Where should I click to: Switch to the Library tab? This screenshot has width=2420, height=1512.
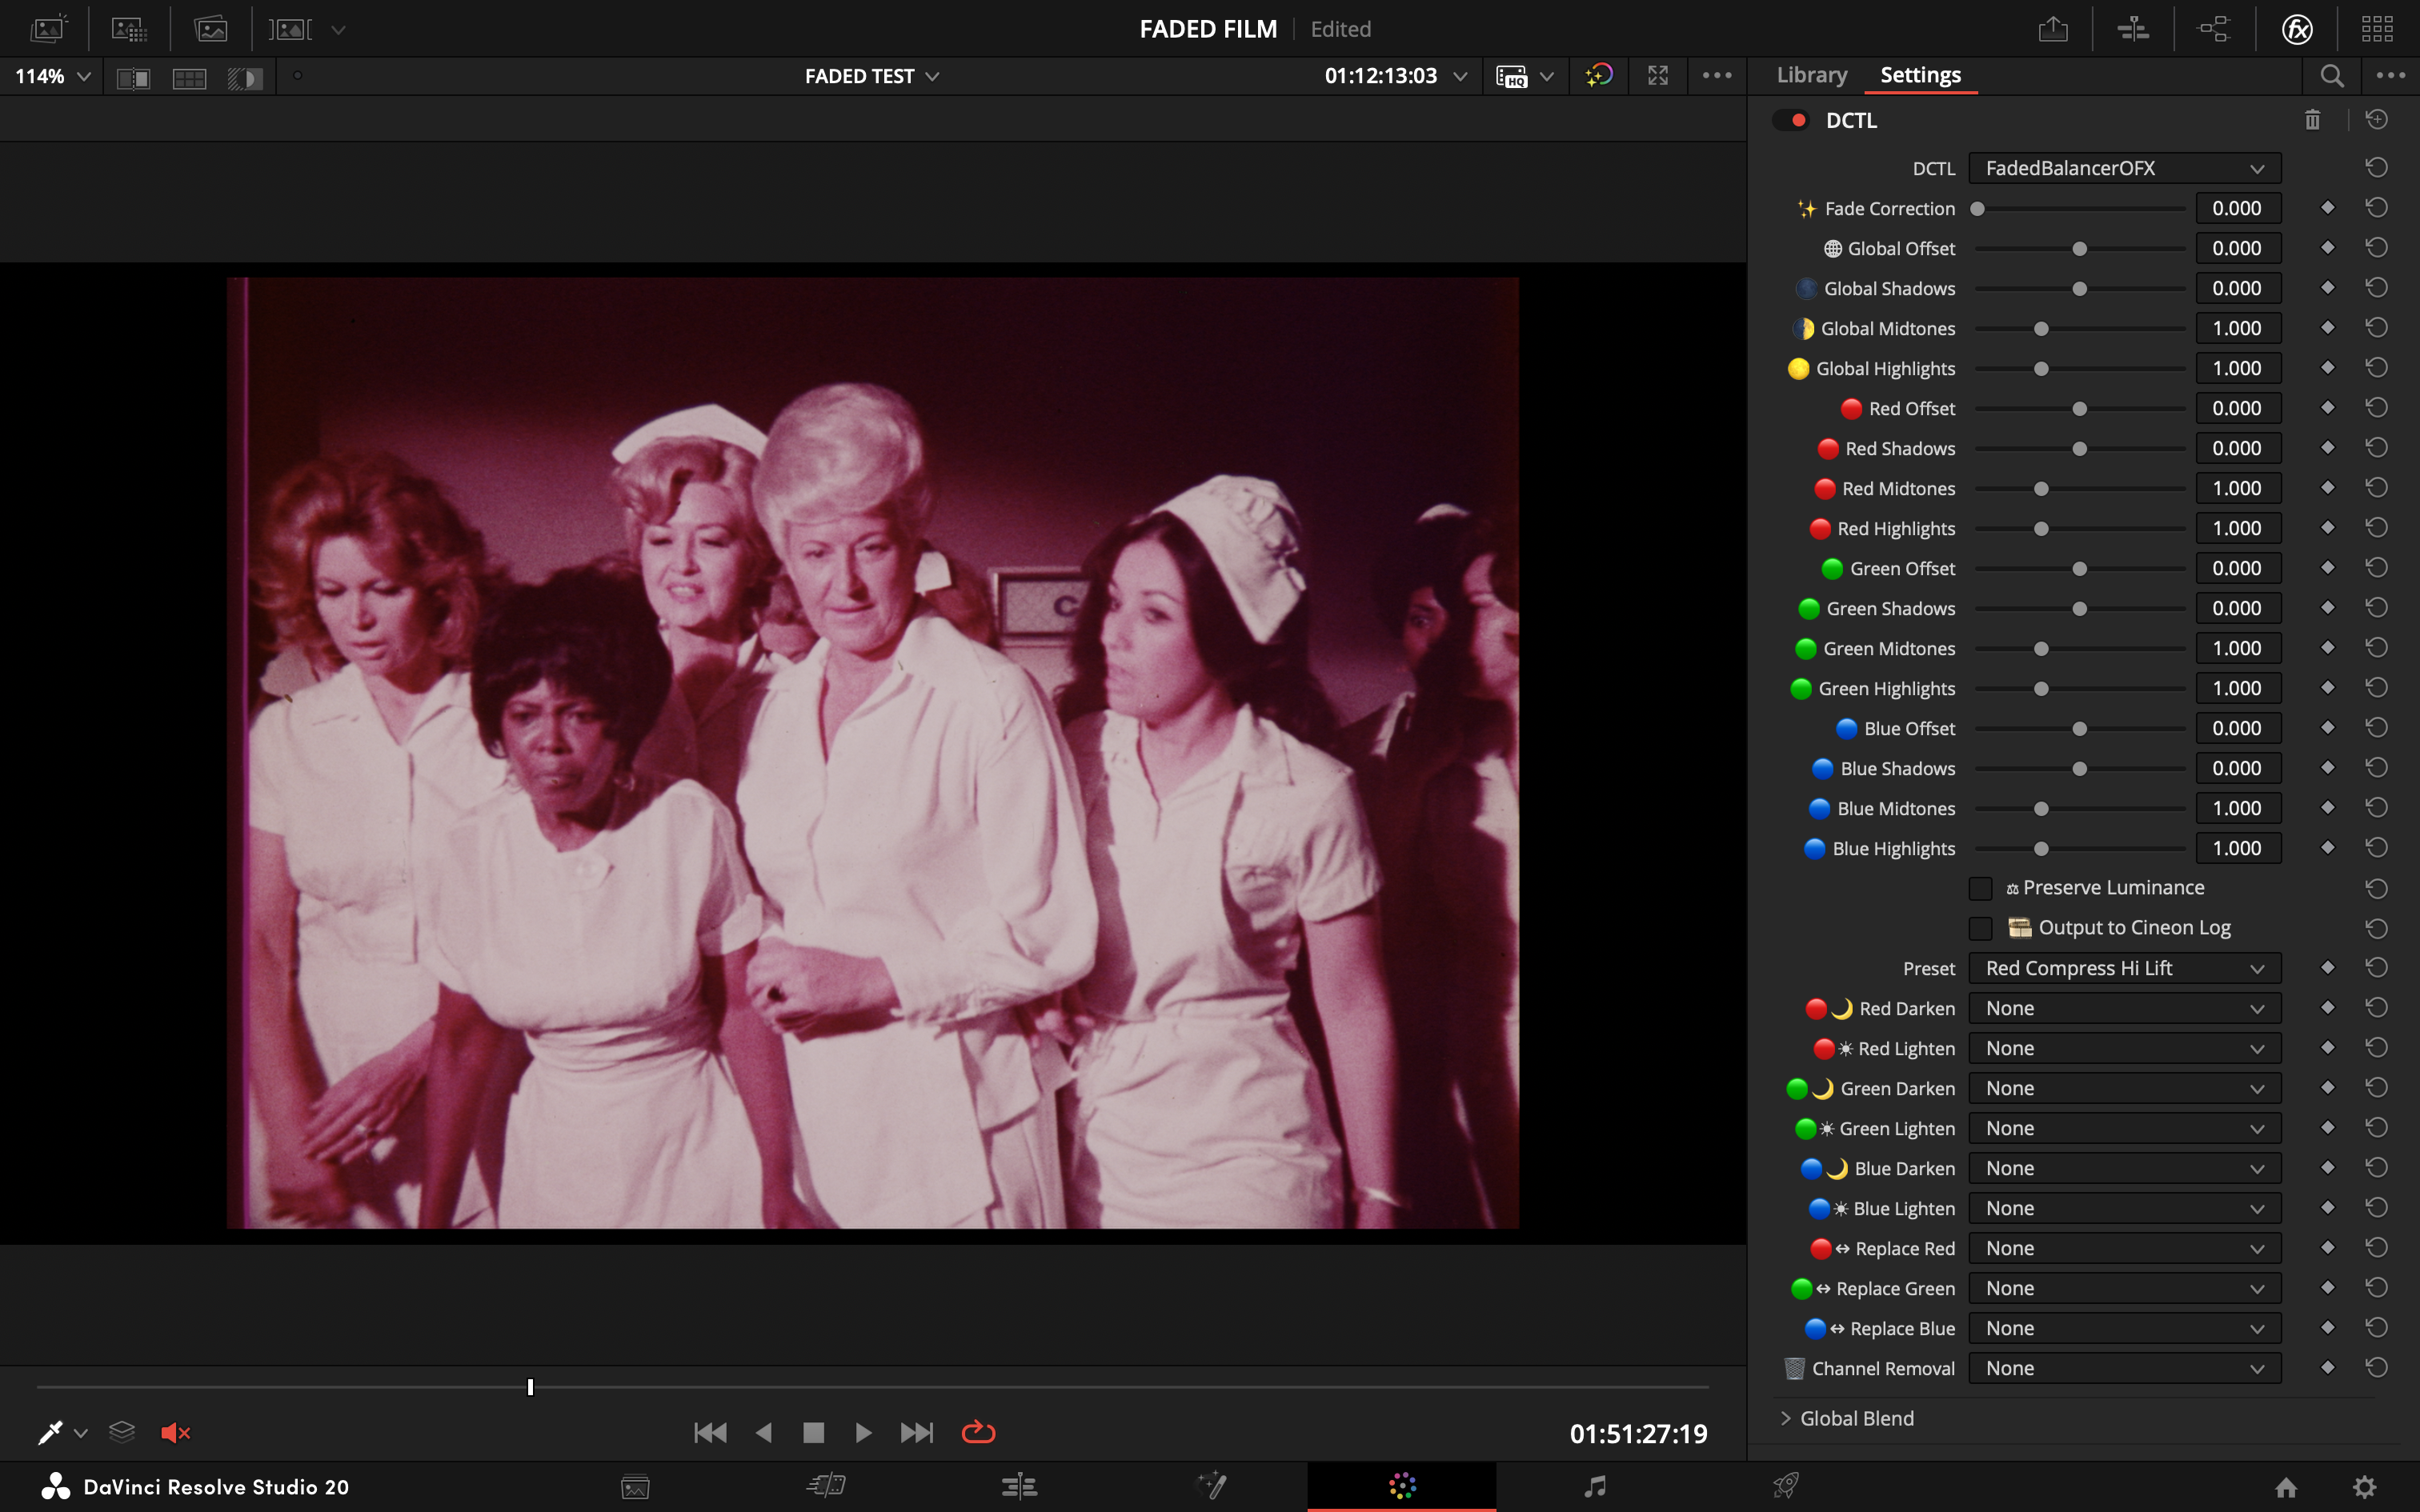point(1811,75)
